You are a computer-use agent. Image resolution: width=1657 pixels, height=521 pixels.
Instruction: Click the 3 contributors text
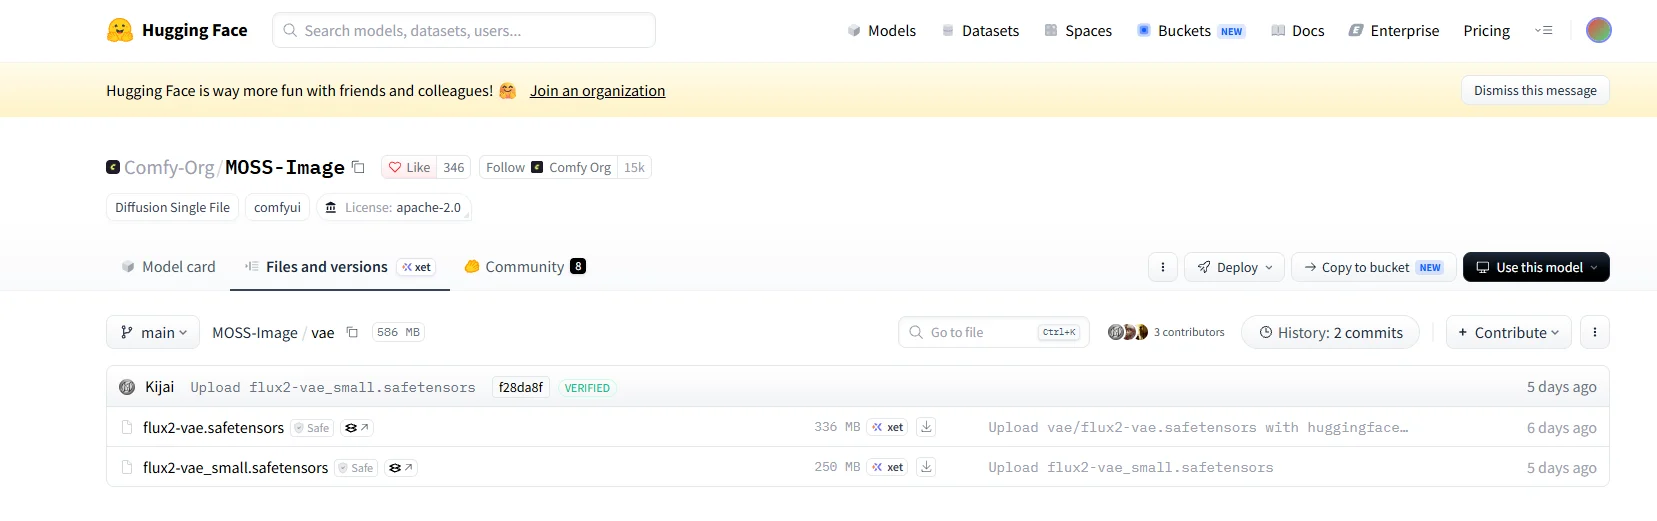coord(1189,332)
